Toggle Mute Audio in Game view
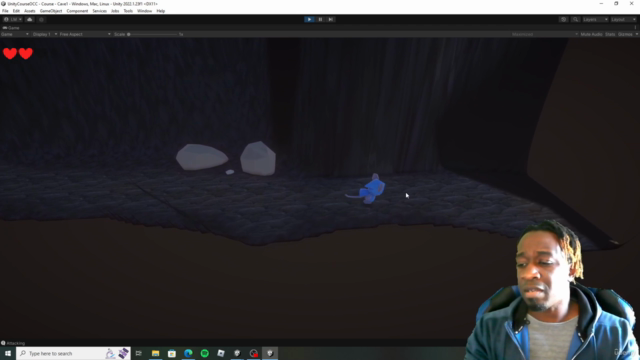 click(591, 34)
